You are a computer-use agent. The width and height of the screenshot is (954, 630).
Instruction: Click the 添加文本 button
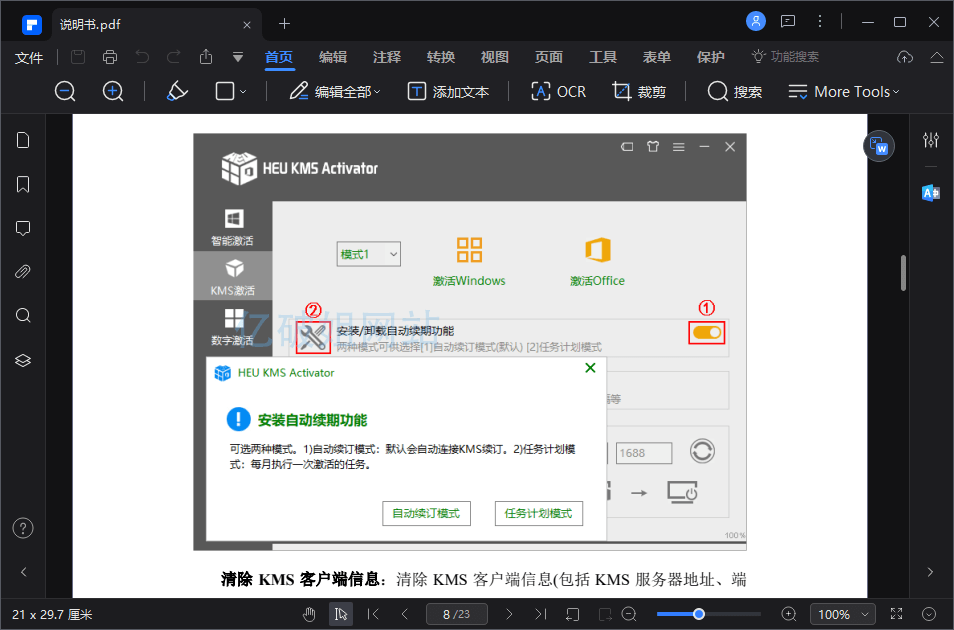(x=448, y=92)
